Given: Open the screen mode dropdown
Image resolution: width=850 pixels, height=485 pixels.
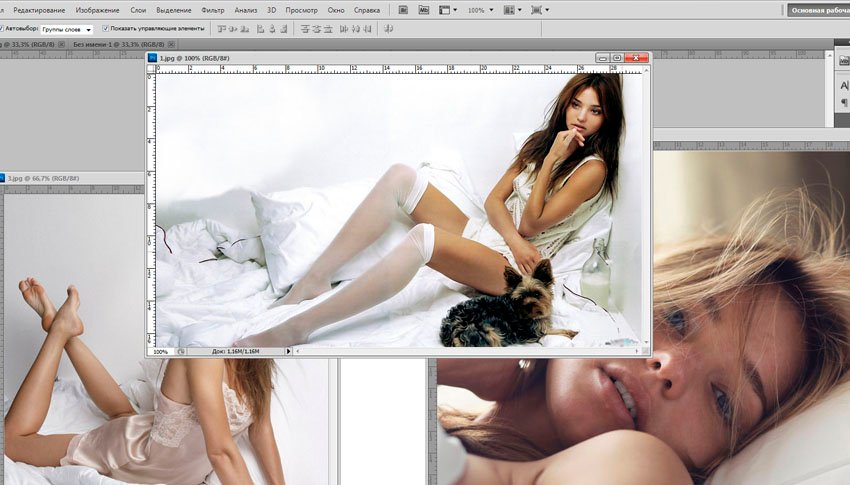Looking at the screenshot, I should pos(539,10).
